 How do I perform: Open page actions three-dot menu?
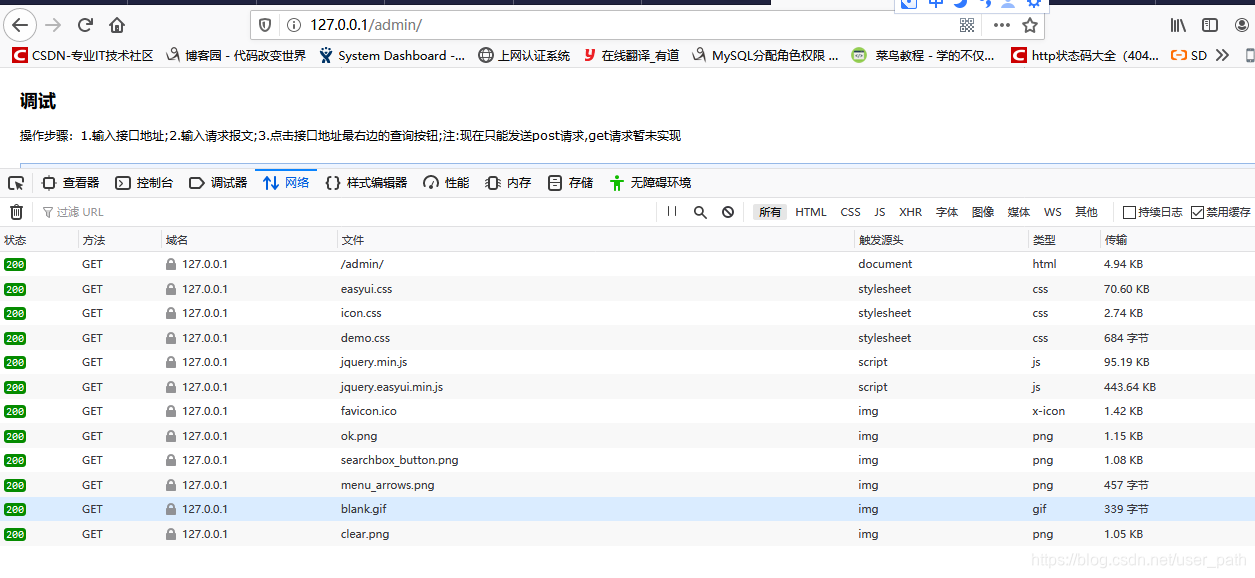[1001, 25]
